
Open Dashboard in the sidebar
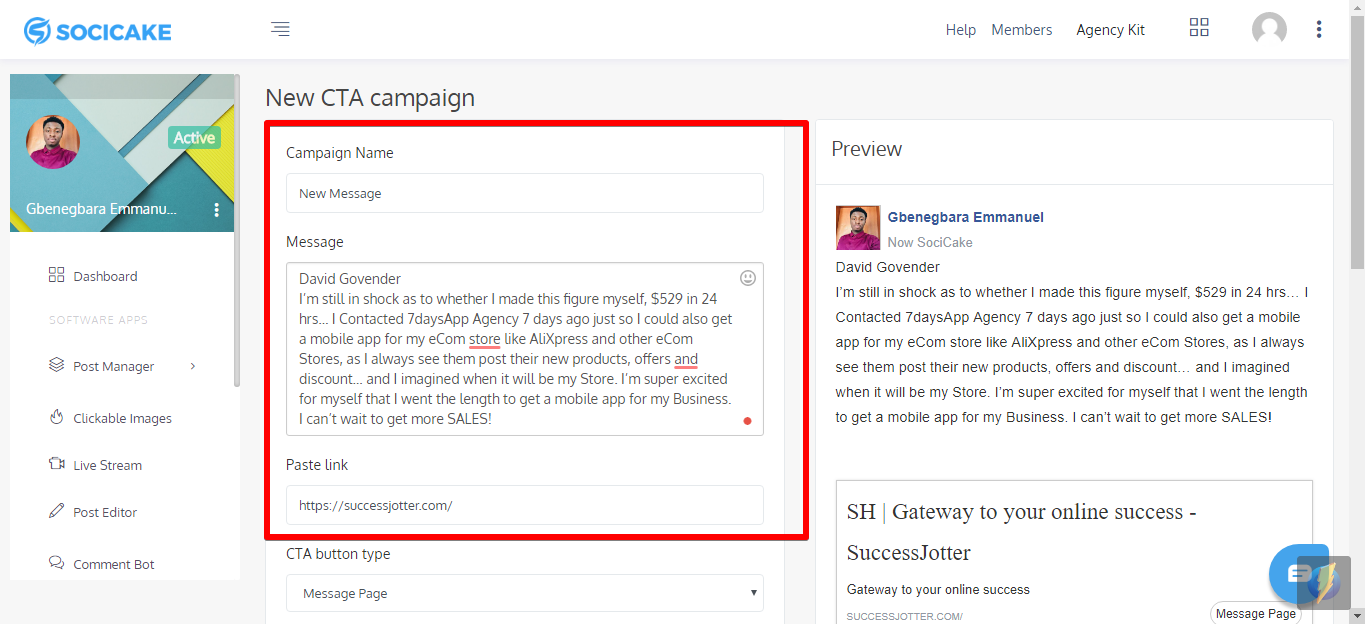pos(105,276)
